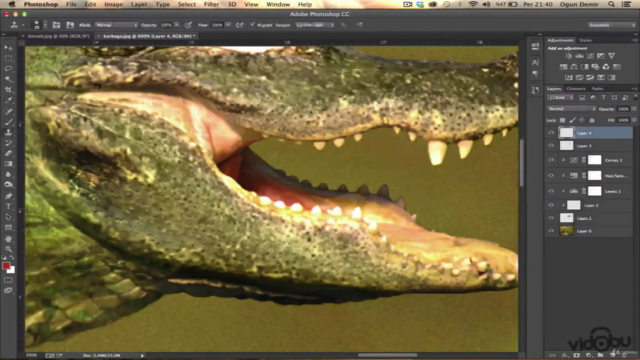Select the Eraser tool
Image resolution: width=640 pixels, height=360 pixels.
(8, 153)
